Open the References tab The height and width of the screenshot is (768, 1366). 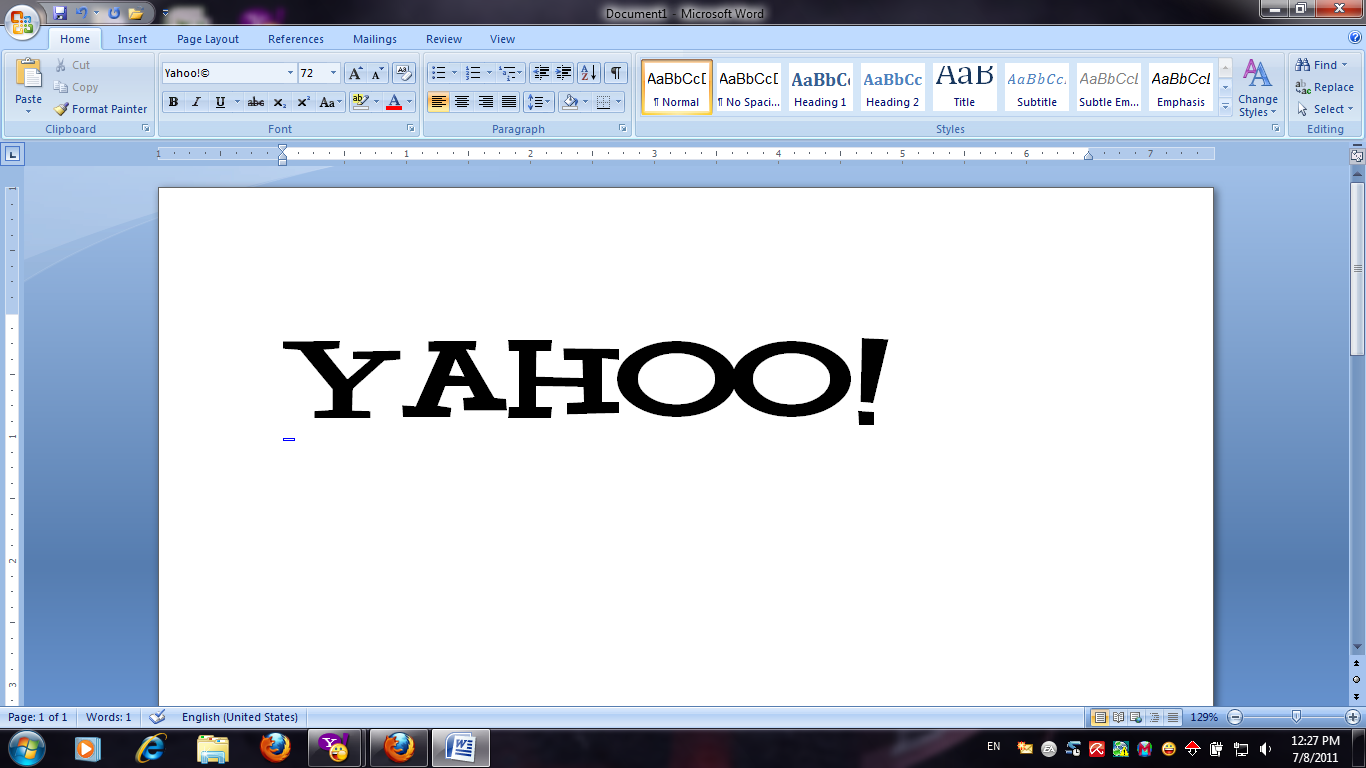point(296,39)
